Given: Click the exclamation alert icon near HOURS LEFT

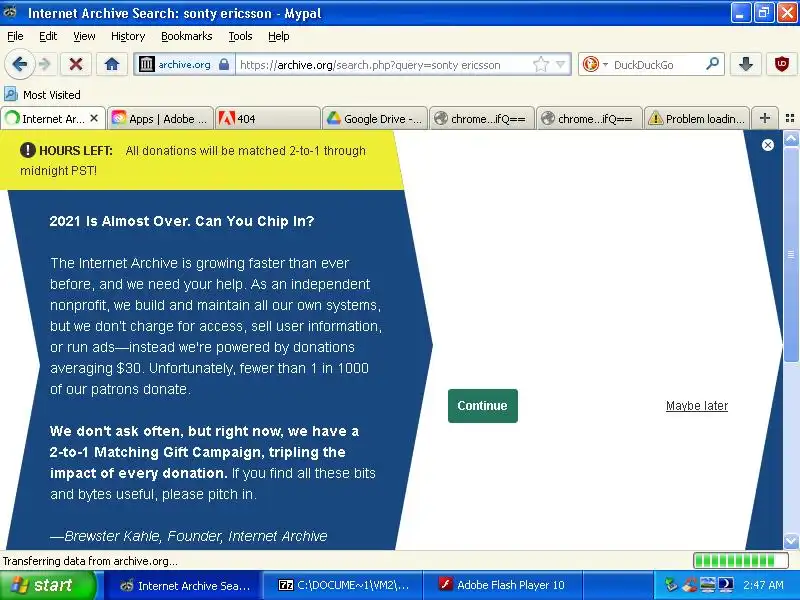Looking at the screenshot, I should (28, 150).
